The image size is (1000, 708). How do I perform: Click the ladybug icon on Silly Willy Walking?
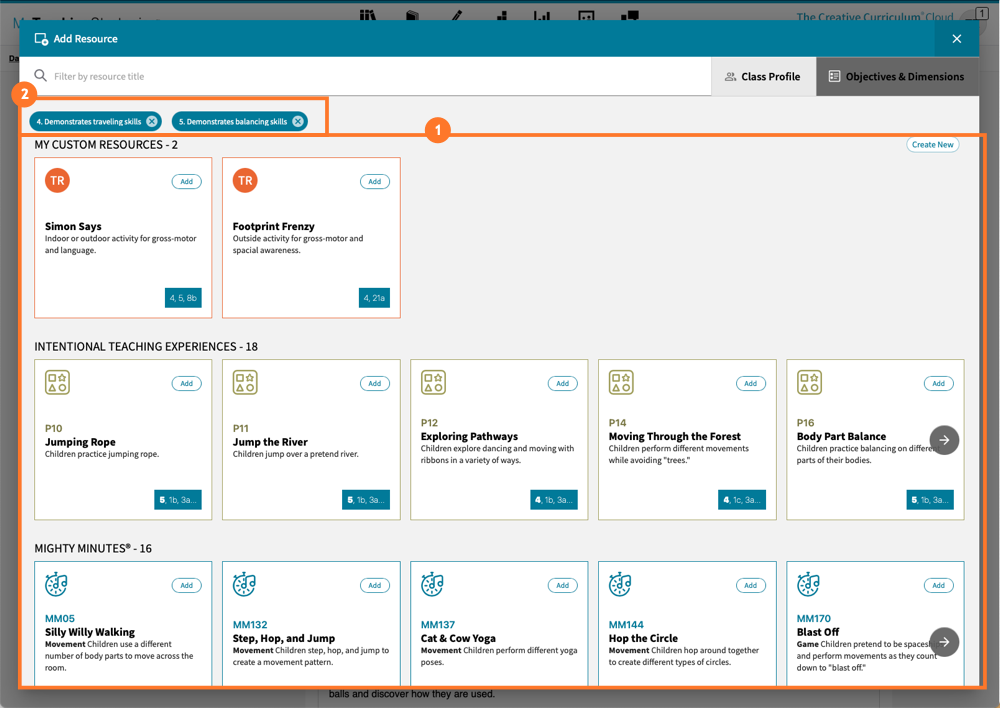55,584
